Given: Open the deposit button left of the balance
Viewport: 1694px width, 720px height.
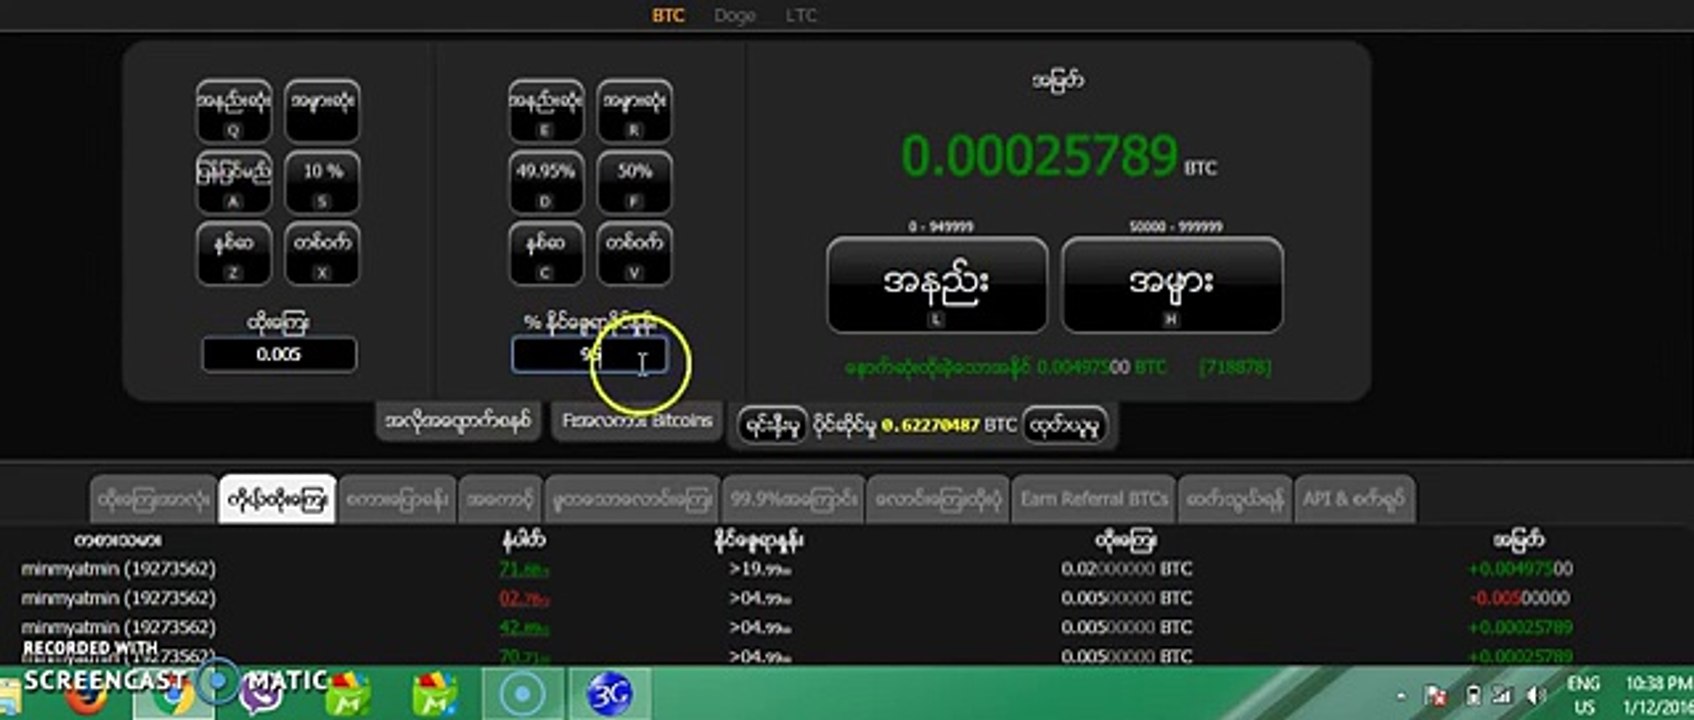Looking at the screenshot, I should (x=772, y=426).
